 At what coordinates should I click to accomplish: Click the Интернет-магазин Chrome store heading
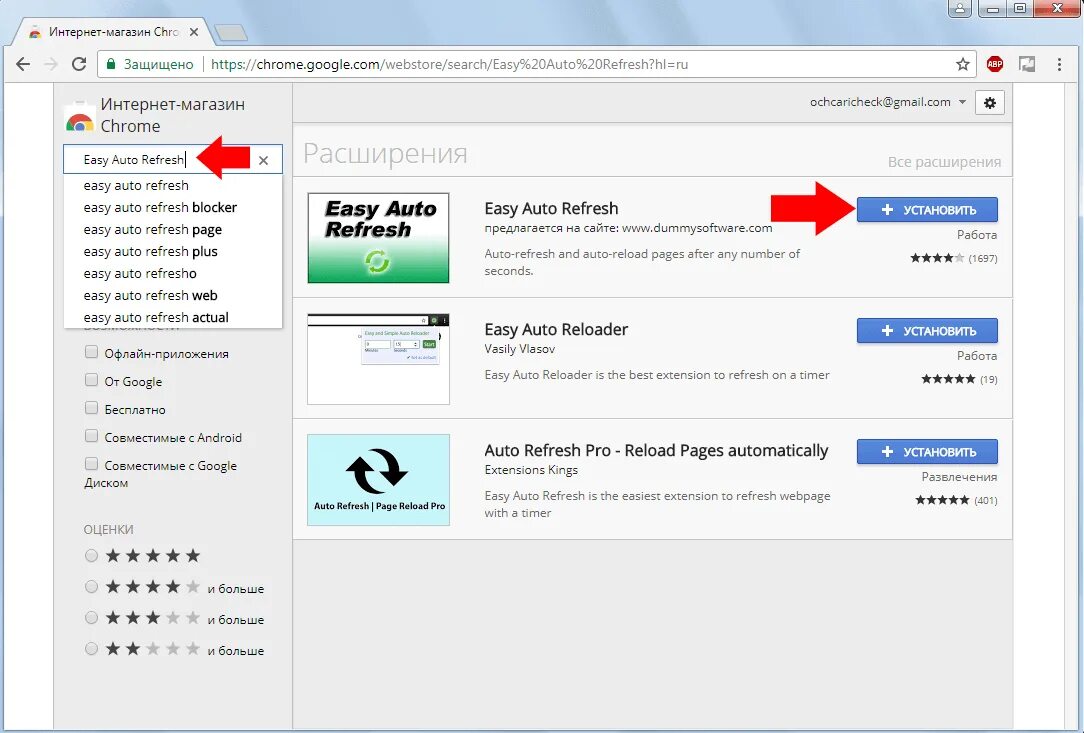point(173,115)
